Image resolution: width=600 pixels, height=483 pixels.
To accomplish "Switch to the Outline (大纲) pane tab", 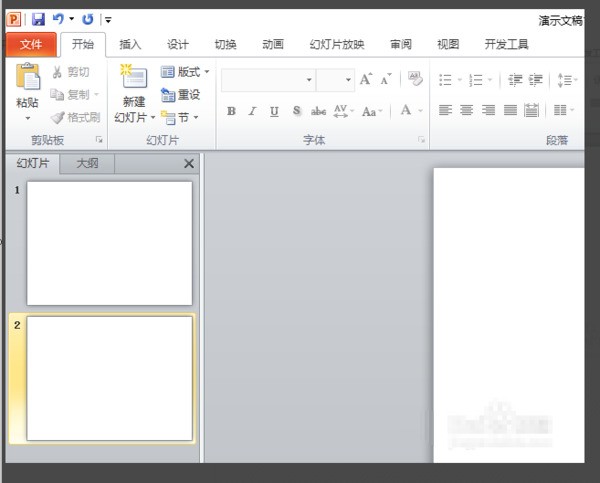I will pyautogui.click(x=88, y=163).
